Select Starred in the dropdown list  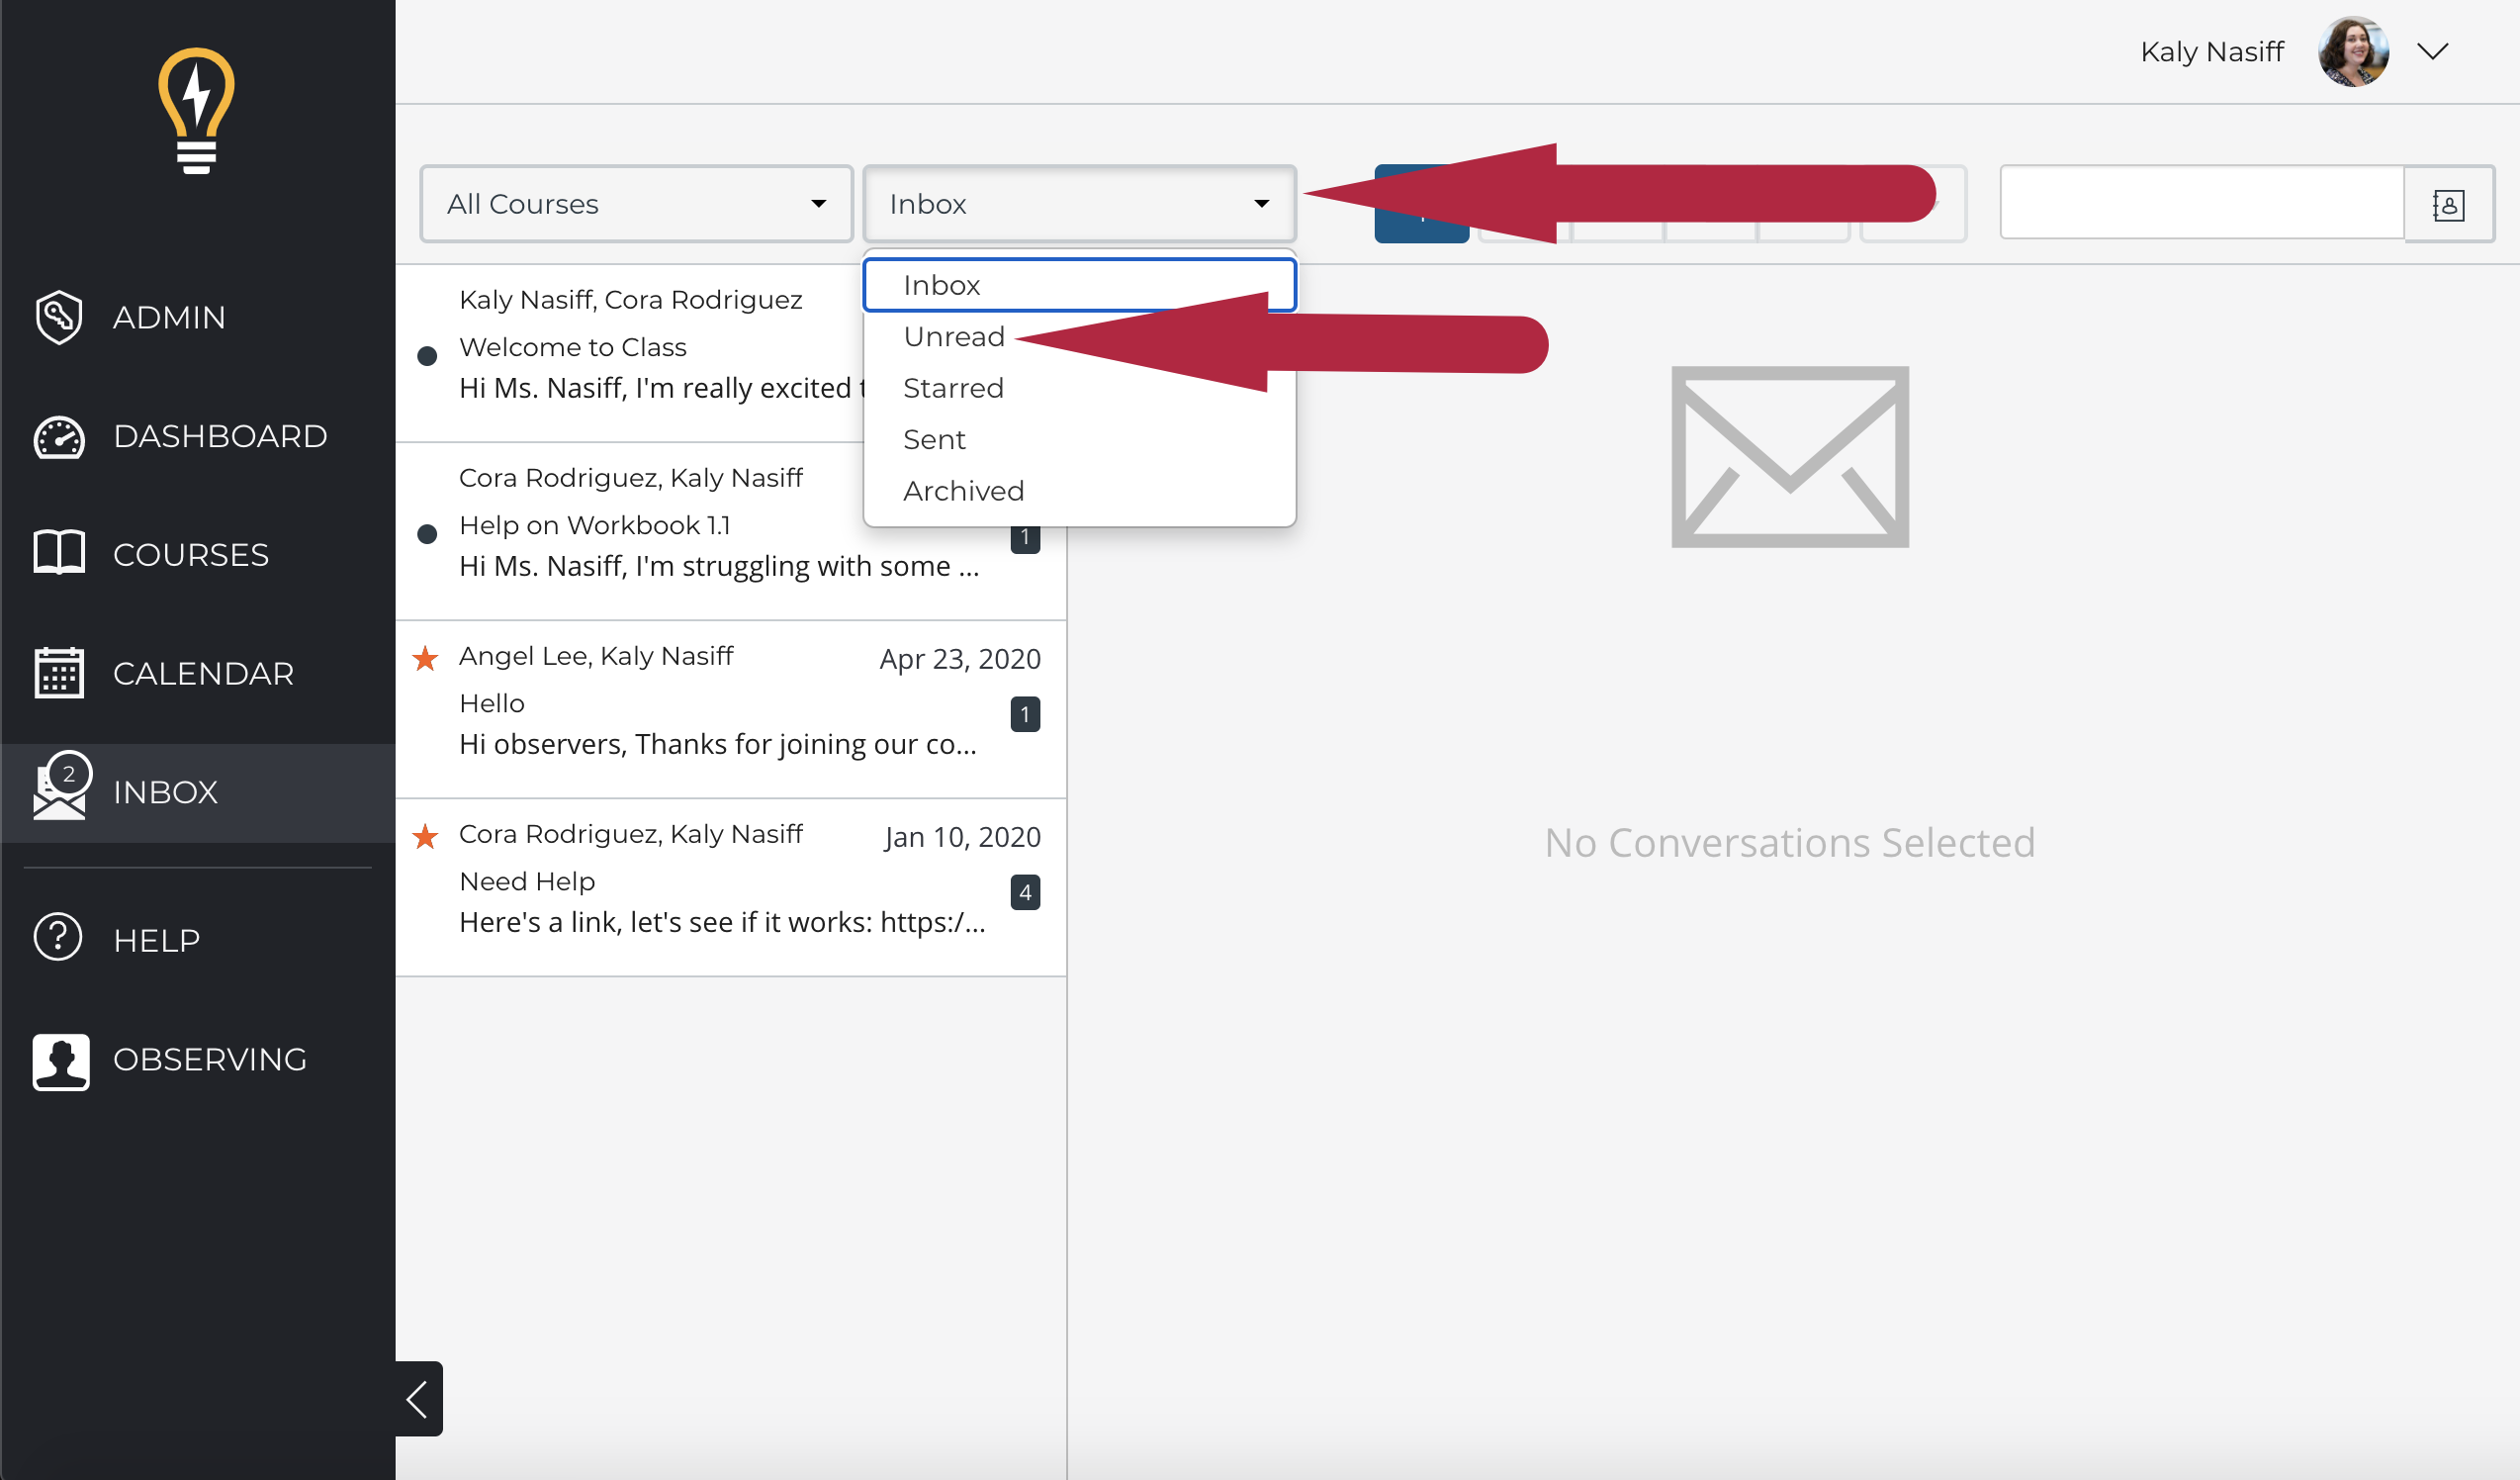1079,388
